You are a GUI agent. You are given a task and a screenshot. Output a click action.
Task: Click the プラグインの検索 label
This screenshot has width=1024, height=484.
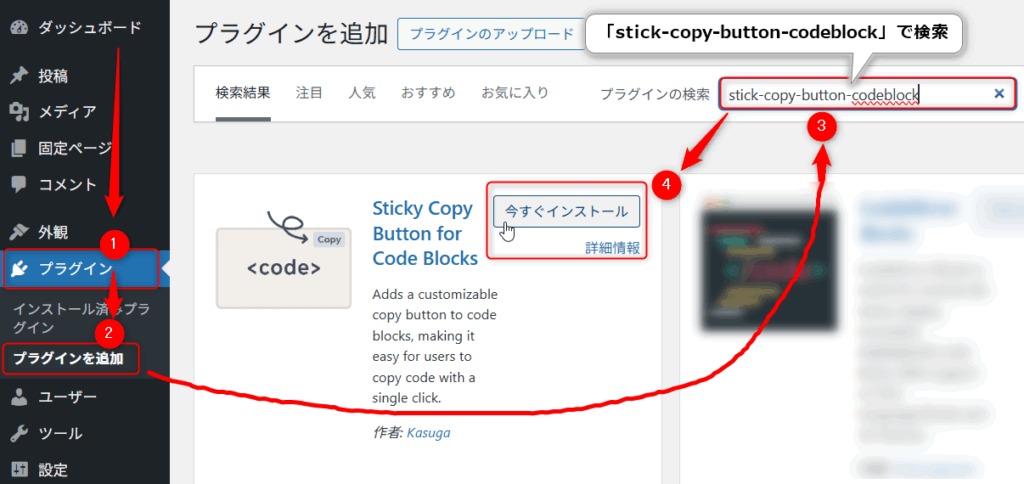(654, 94)
